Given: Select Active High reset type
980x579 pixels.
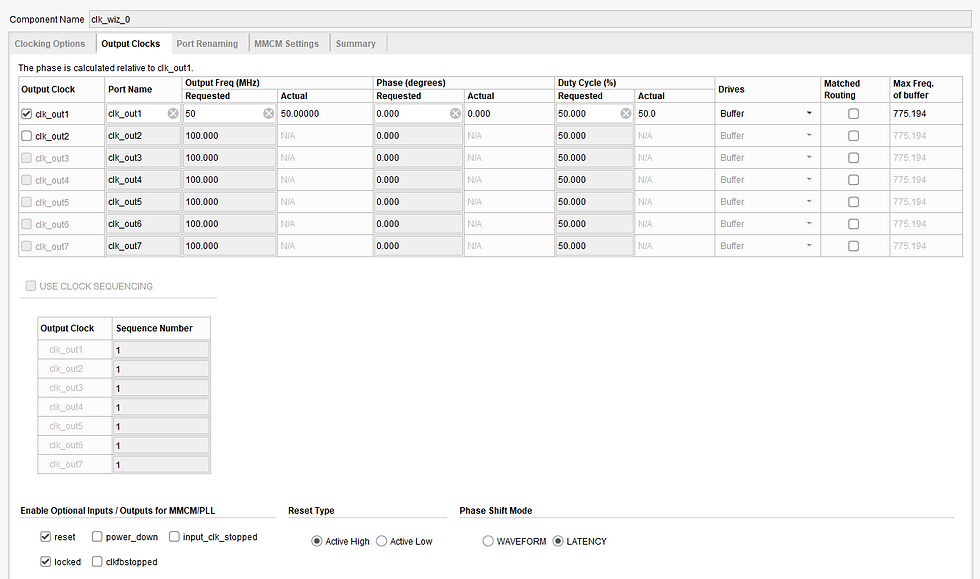Looking at the screenshot, I should click(317, 541).
